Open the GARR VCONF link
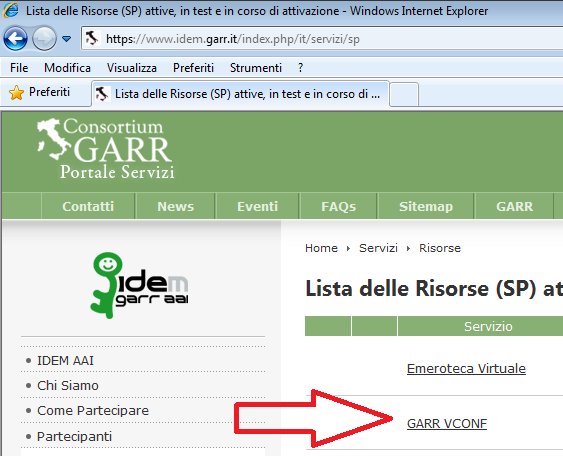This screenshot has width=563, height=456. click(447, 424)
